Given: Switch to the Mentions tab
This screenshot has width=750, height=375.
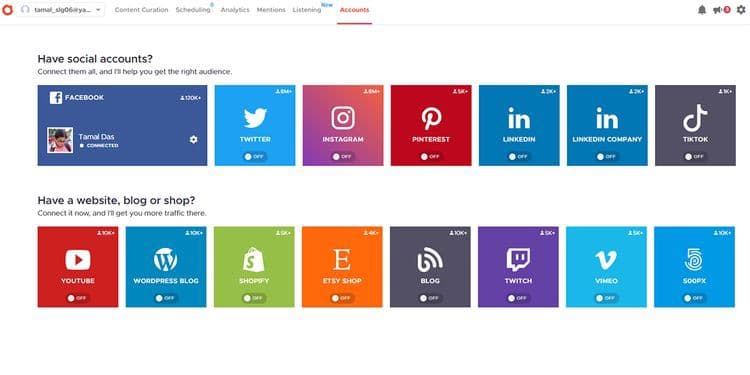Looking at the screenshot, I should (x=271, y=10).
